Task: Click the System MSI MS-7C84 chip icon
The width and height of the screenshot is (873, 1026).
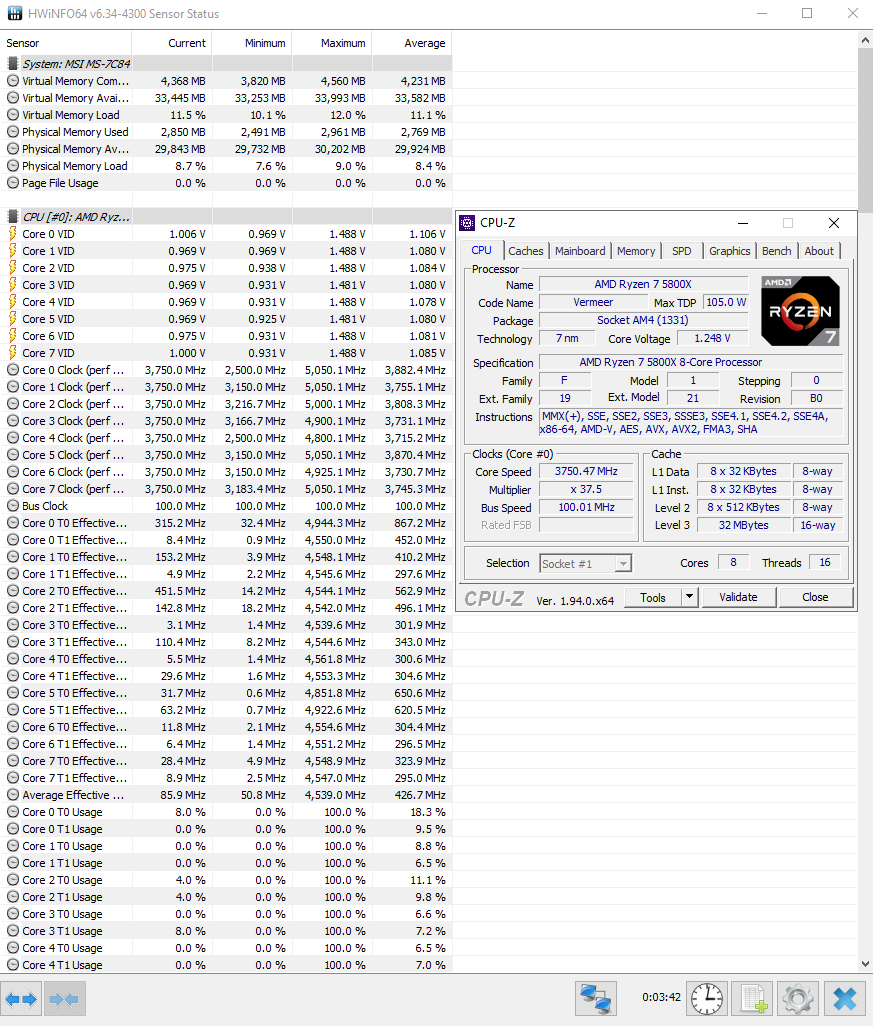Action: 12,63
